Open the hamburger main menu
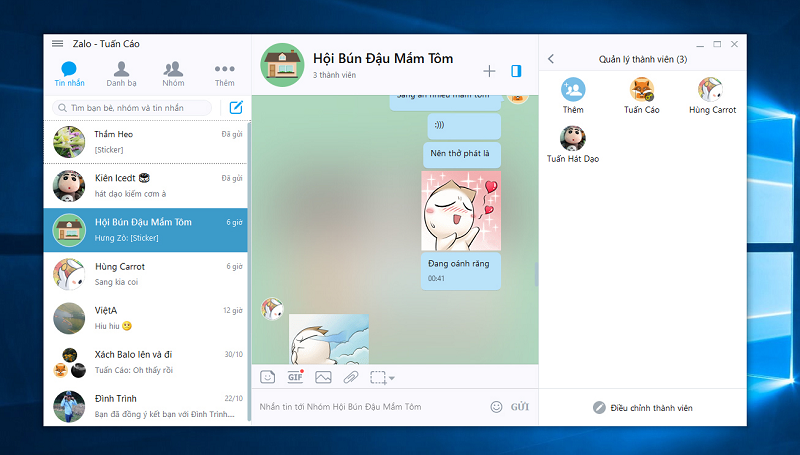 click(x=57, y=44)
